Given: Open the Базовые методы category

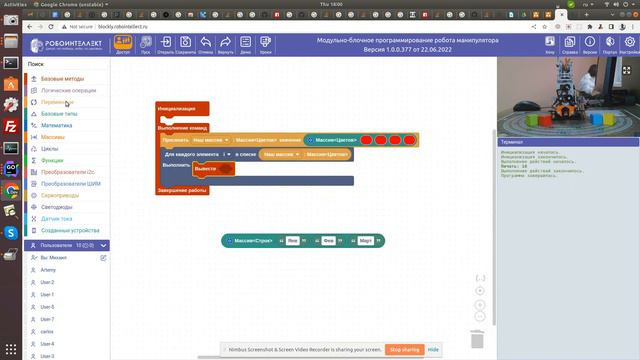Looking at the screenshot, I should (62, 79).
